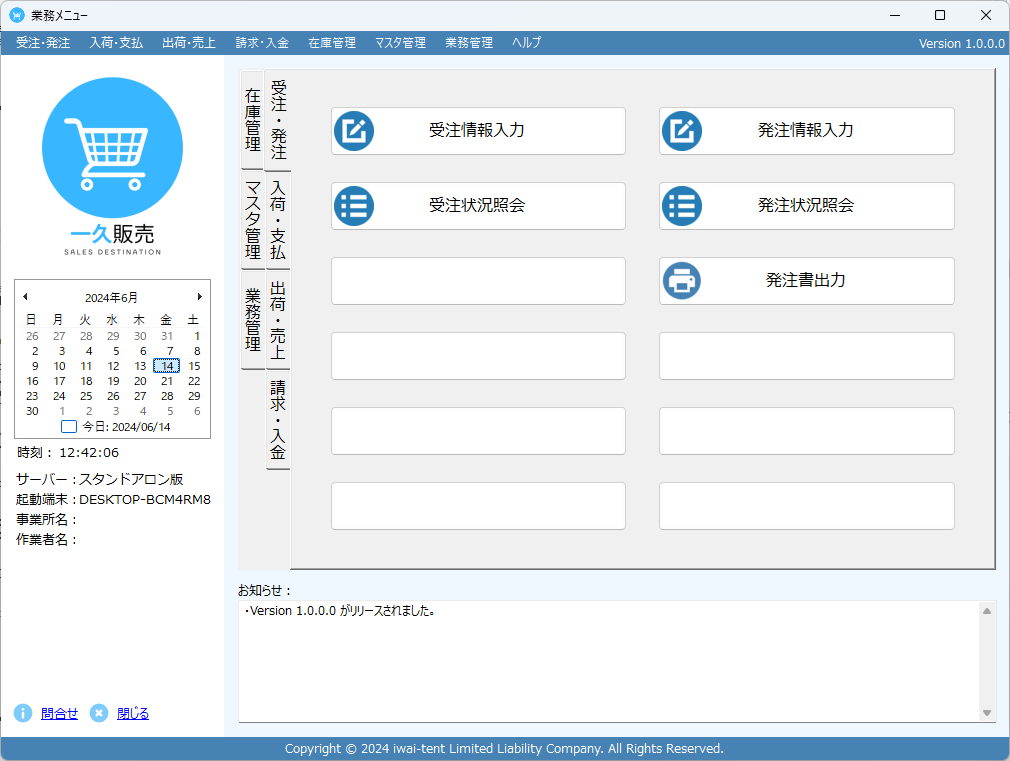Switch to the 入荷・支払 vertical tab
Screen dimensions: 1010x761
click(278, 220)
